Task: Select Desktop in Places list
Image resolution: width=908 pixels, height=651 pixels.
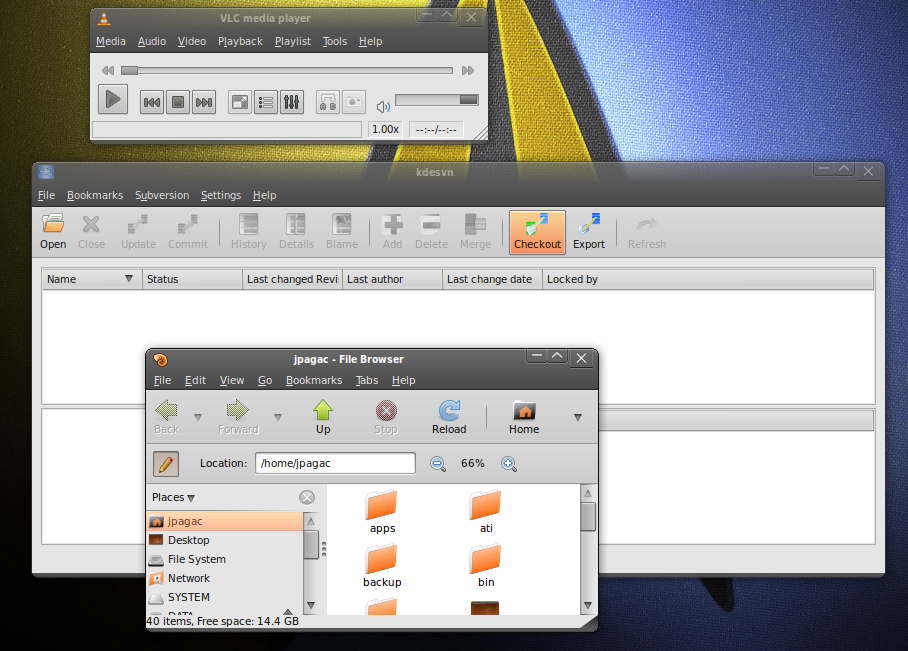Action: tap(225, 540)
